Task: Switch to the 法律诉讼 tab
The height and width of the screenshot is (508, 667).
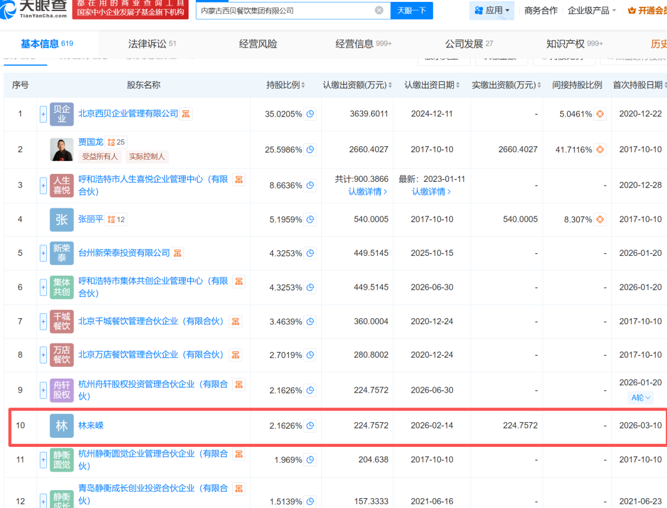Action: pos(152,45)
